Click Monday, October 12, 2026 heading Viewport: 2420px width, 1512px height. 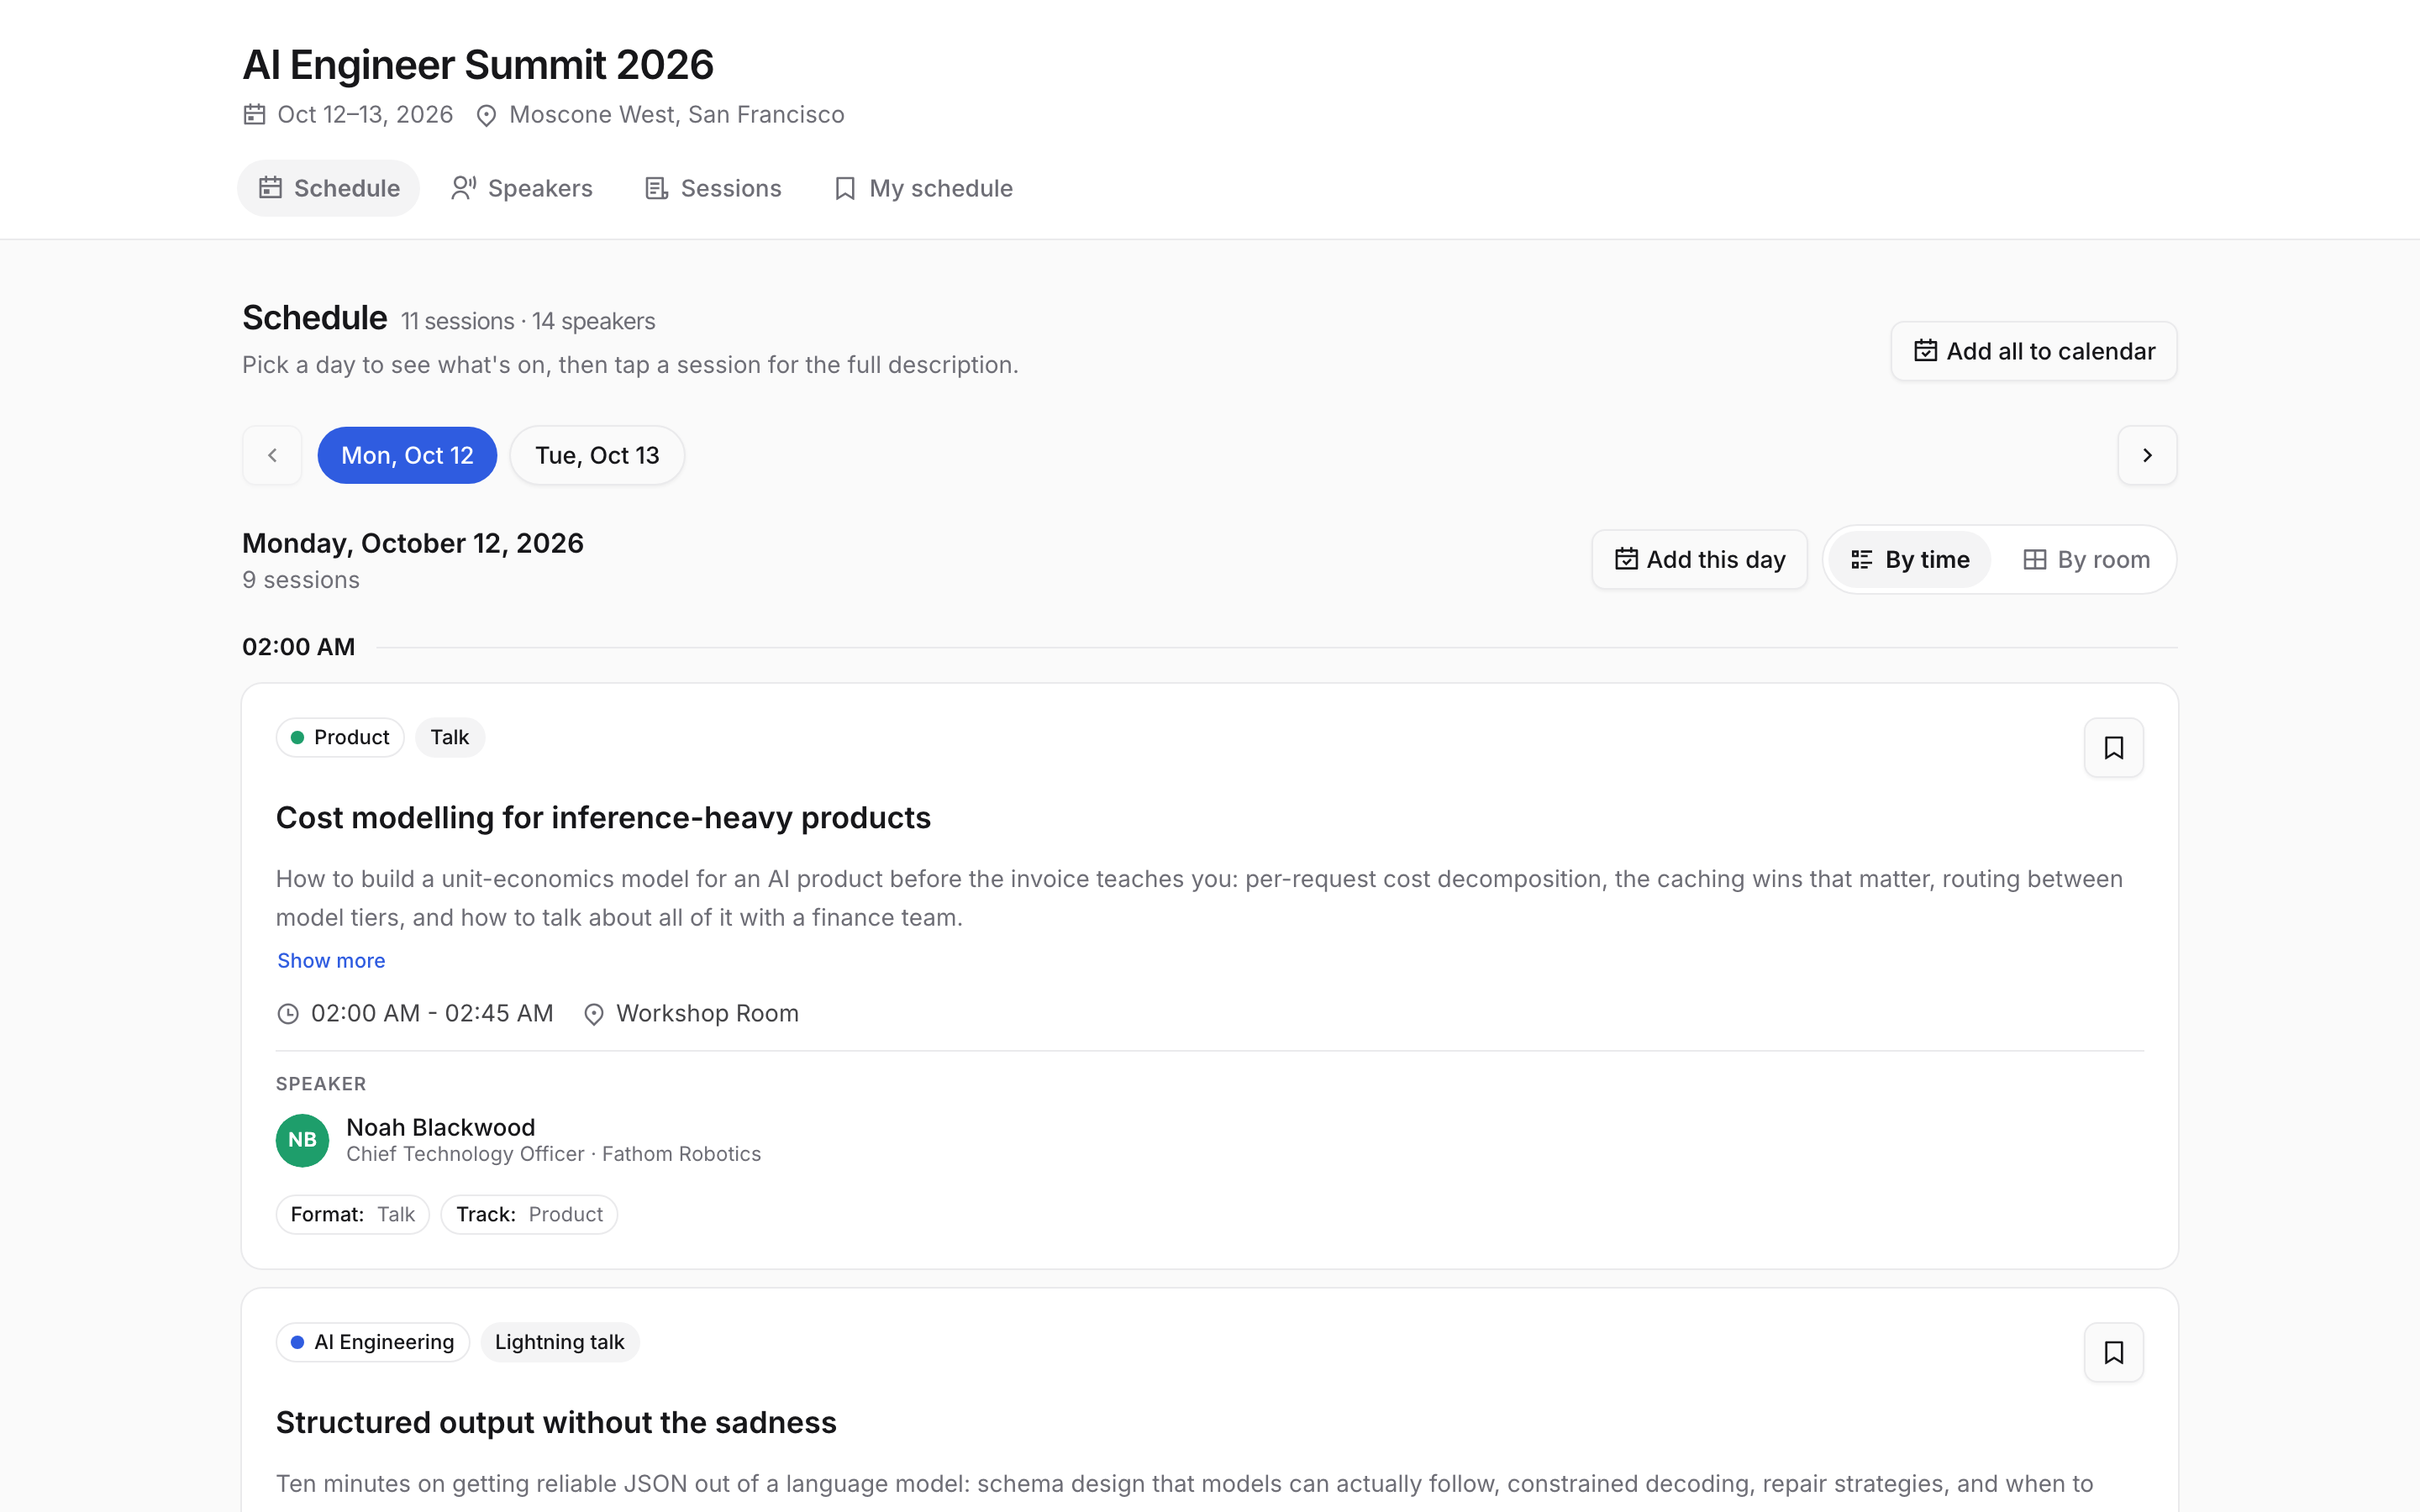click(413, 543)
